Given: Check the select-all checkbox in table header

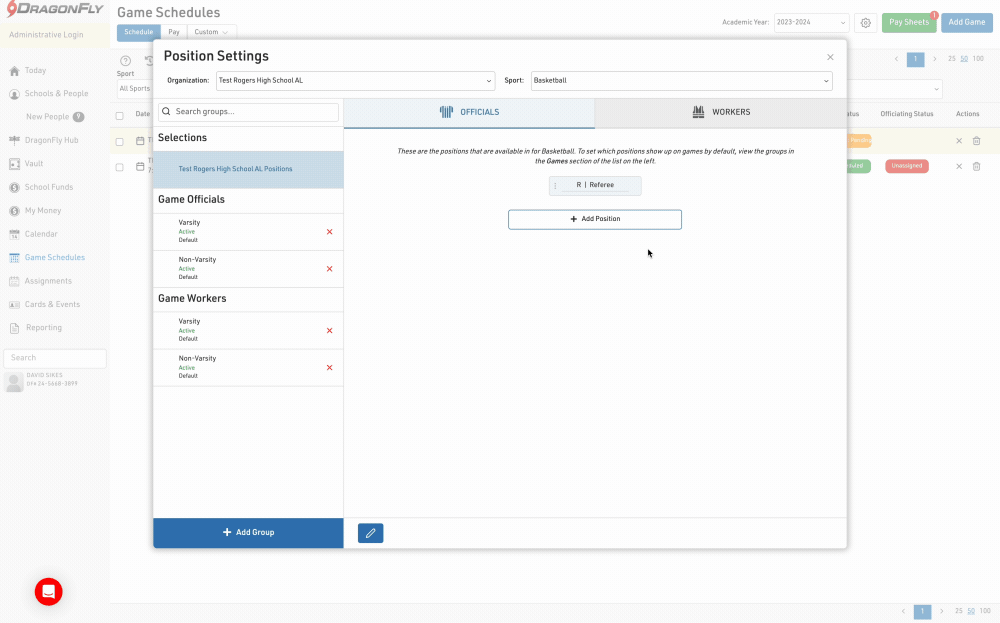Looking at the screenshot, I should coord(120,115).
